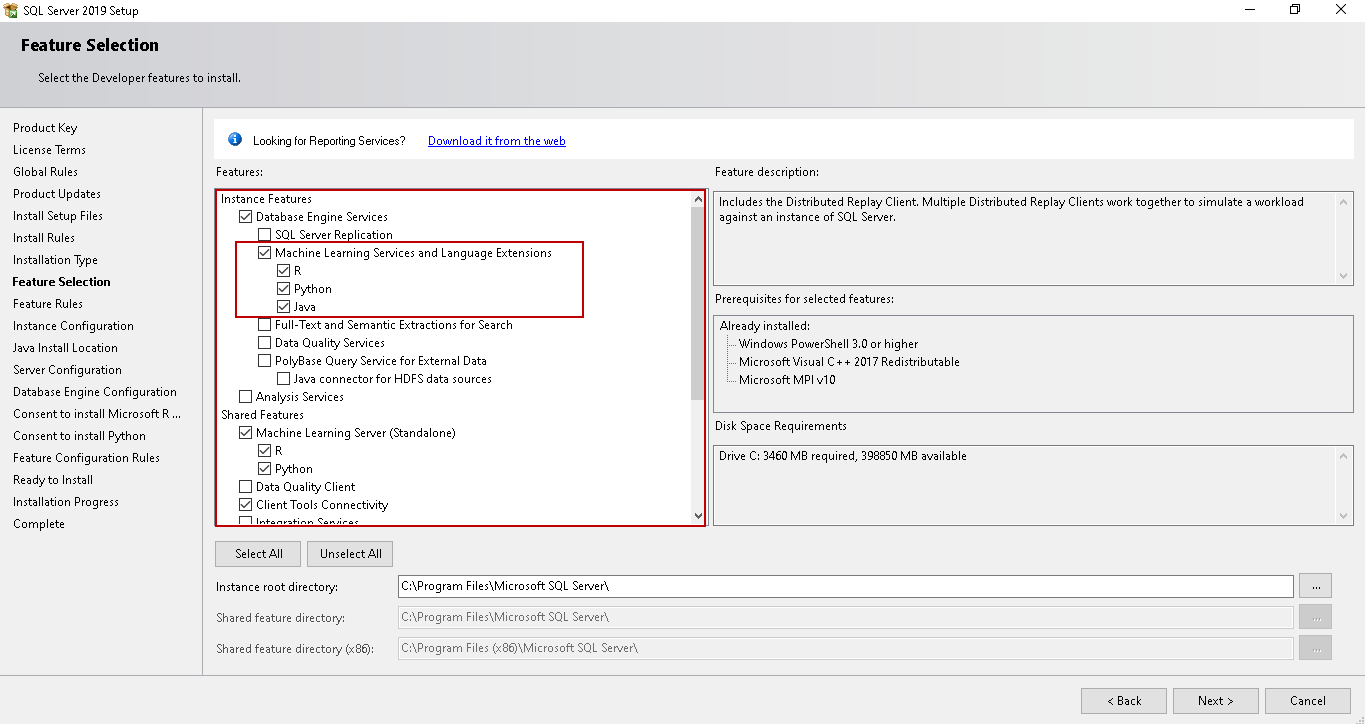Click the blue information icon beside Reporting Services
1365x724 pixels.
click(x=235, y=140)
